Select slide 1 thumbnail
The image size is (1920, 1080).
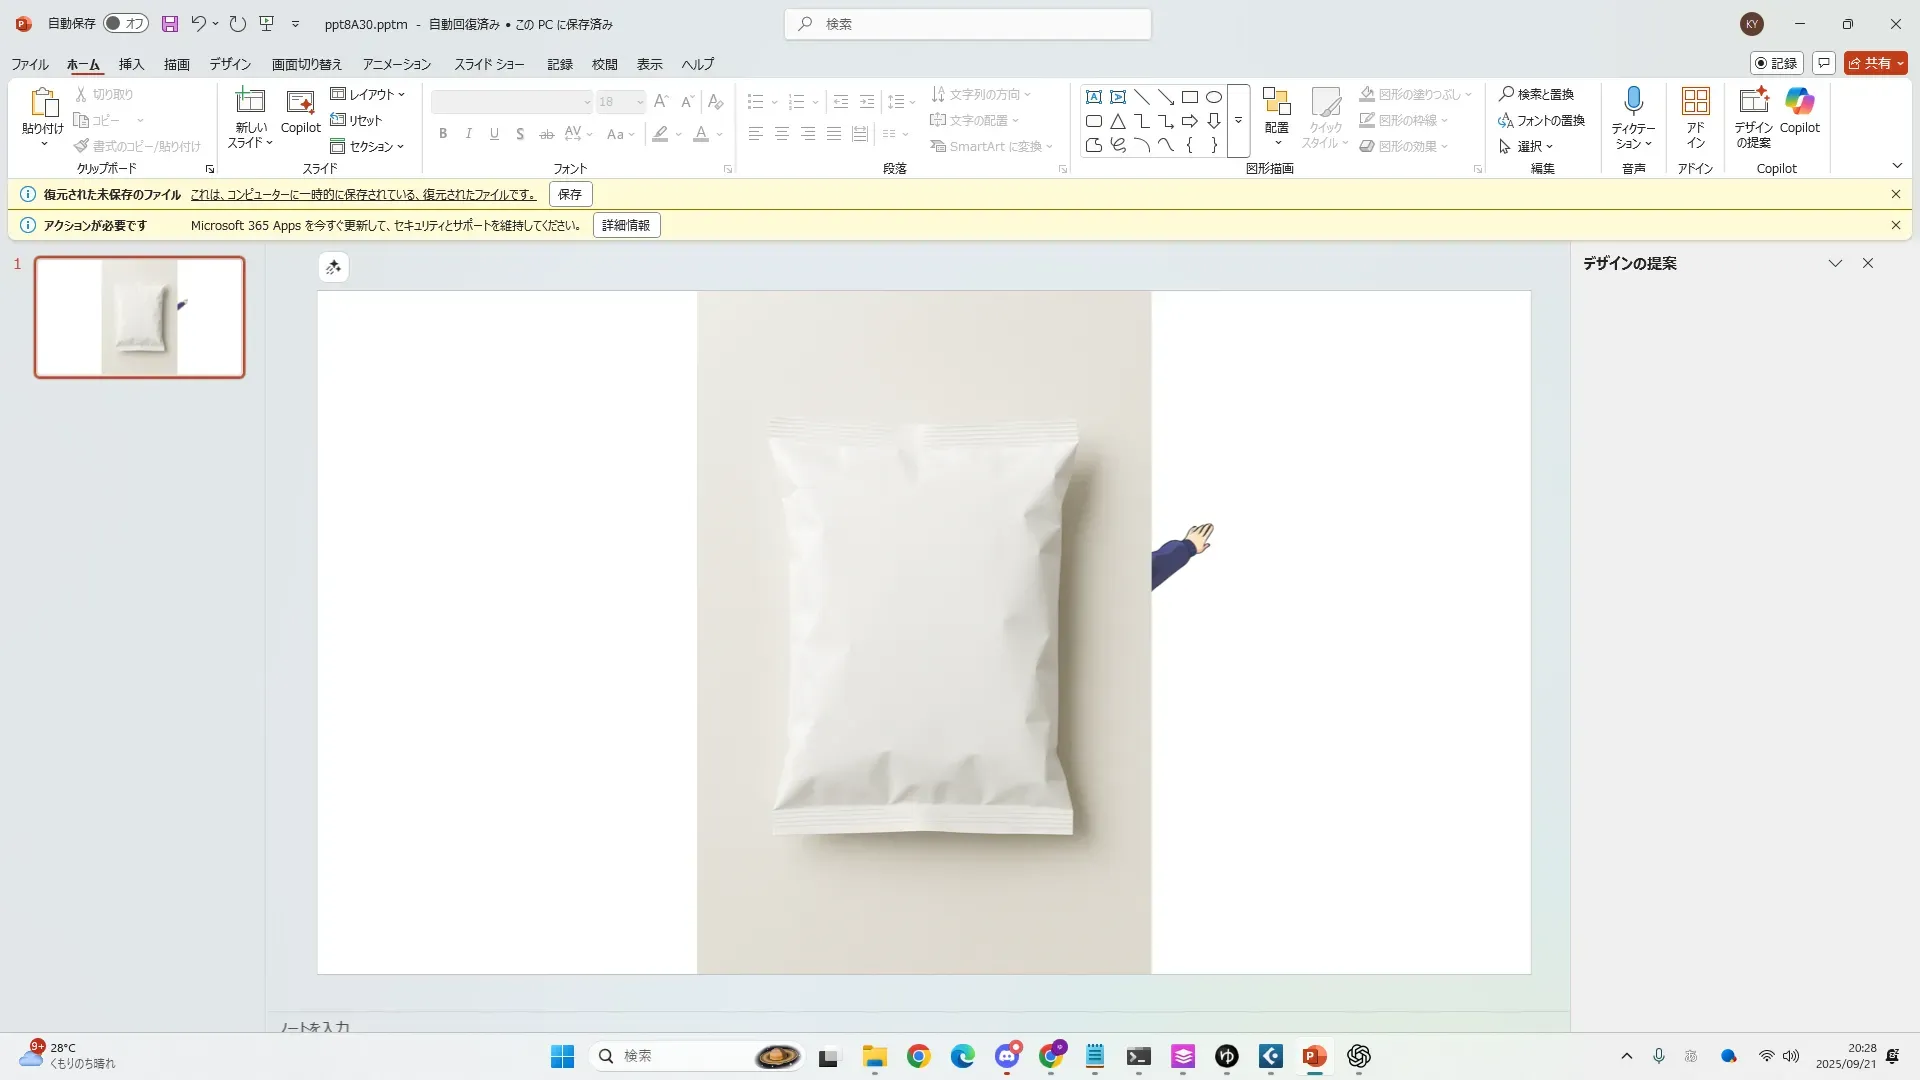[139, 317]
